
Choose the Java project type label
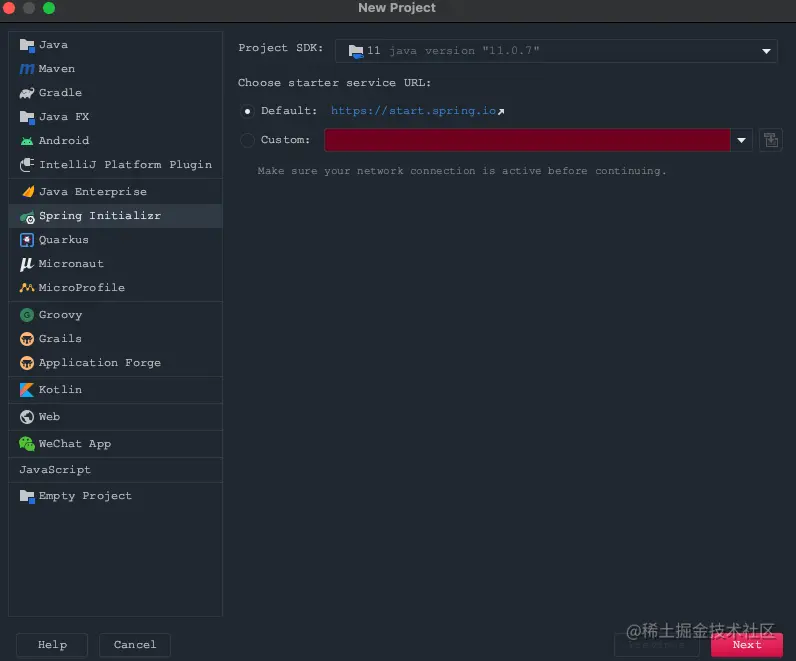[53, 45]
